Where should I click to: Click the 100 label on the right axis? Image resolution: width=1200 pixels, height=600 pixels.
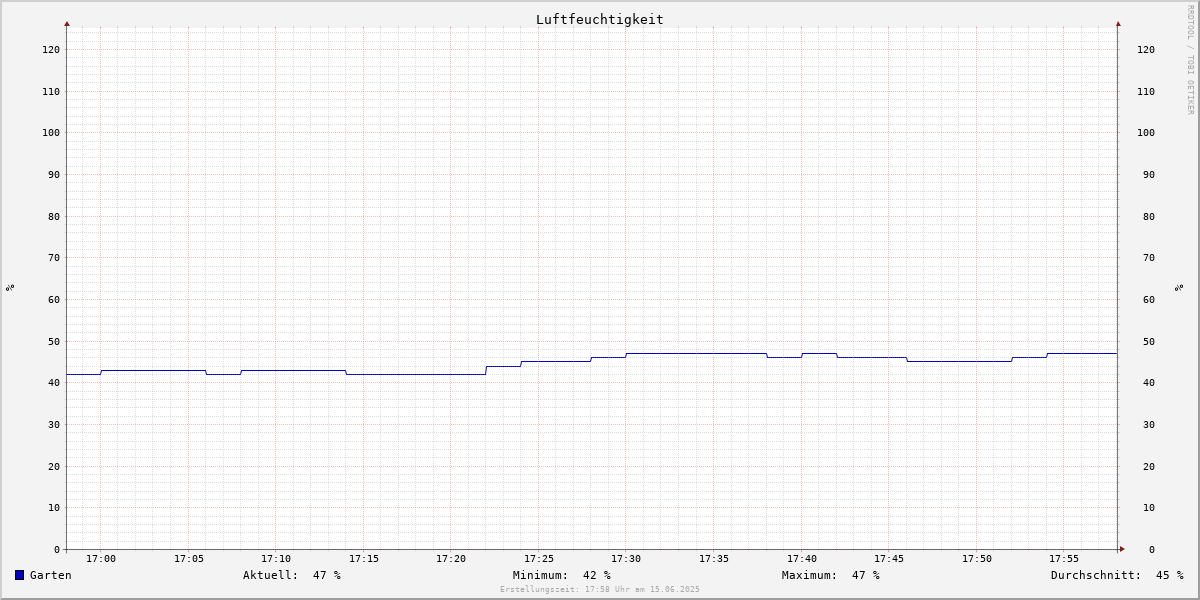[1146, 133]
